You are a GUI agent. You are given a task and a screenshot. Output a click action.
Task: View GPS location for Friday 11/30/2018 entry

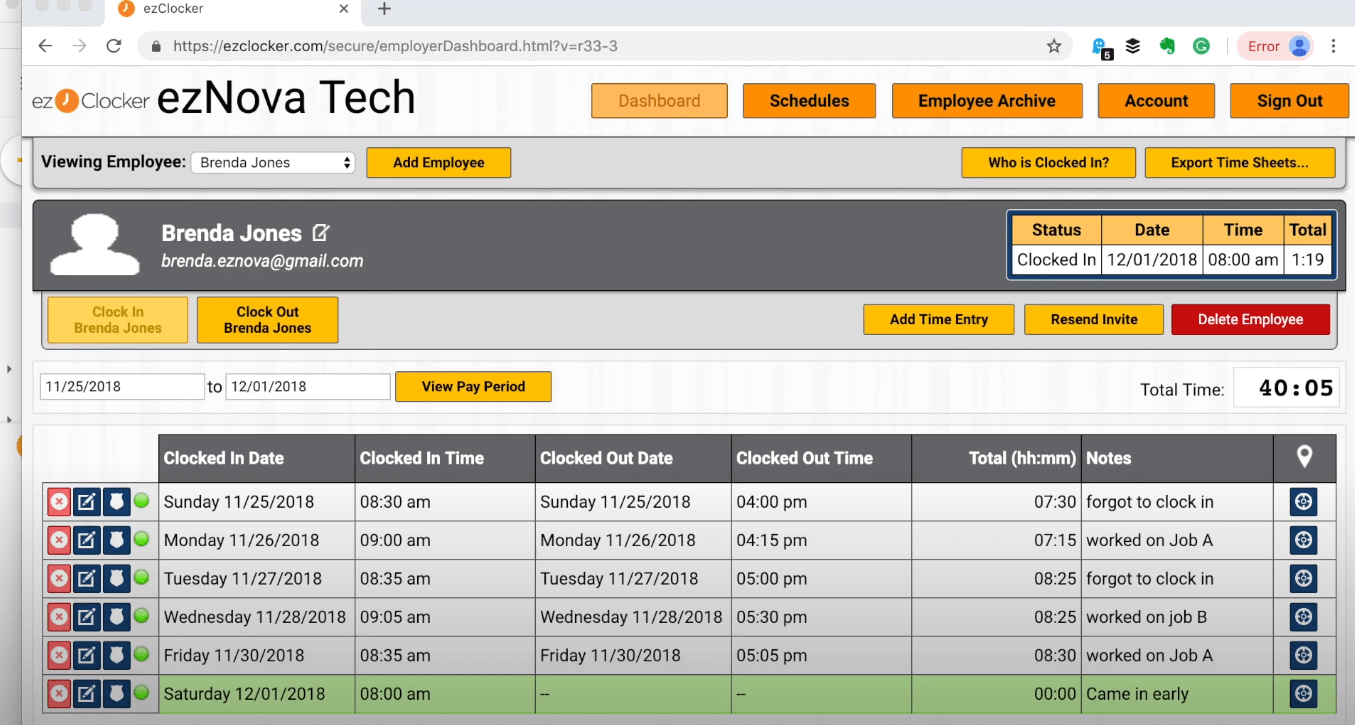(x=1303, y=655)
